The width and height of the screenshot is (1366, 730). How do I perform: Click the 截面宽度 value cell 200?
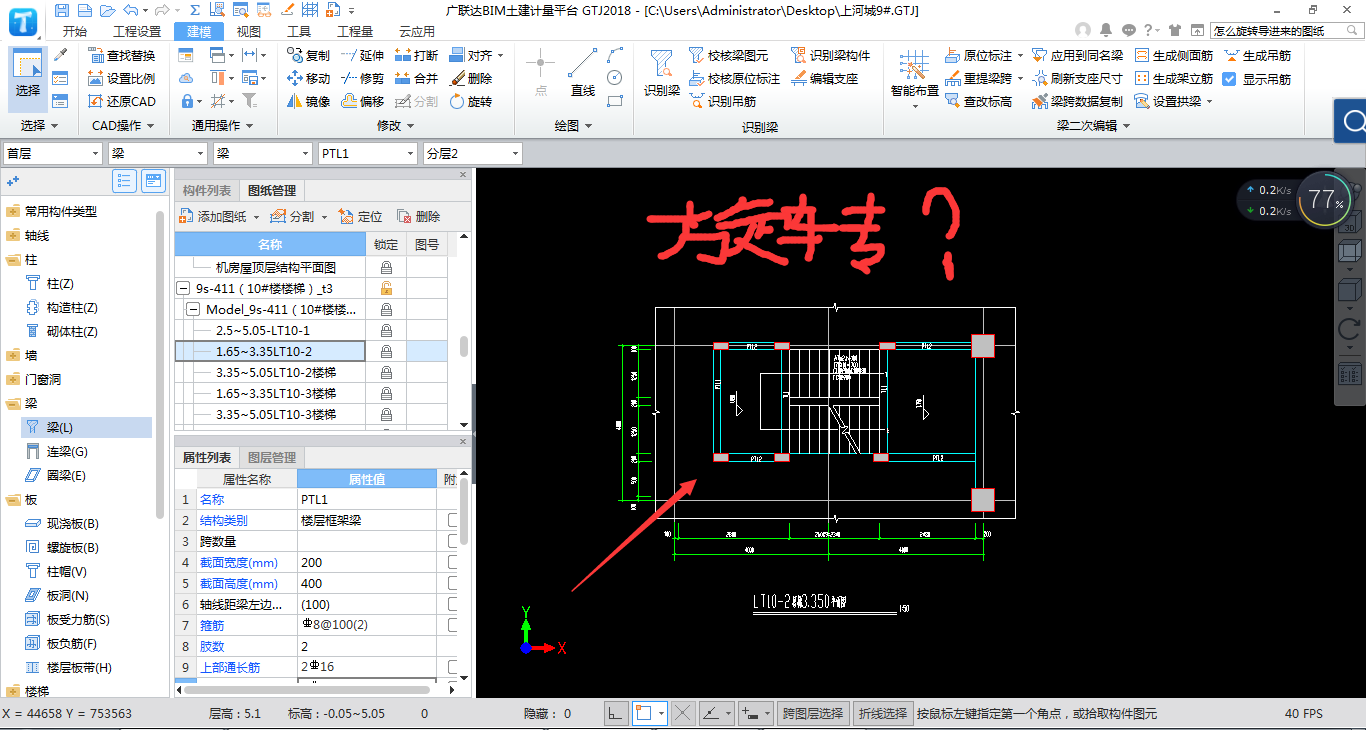366,562
